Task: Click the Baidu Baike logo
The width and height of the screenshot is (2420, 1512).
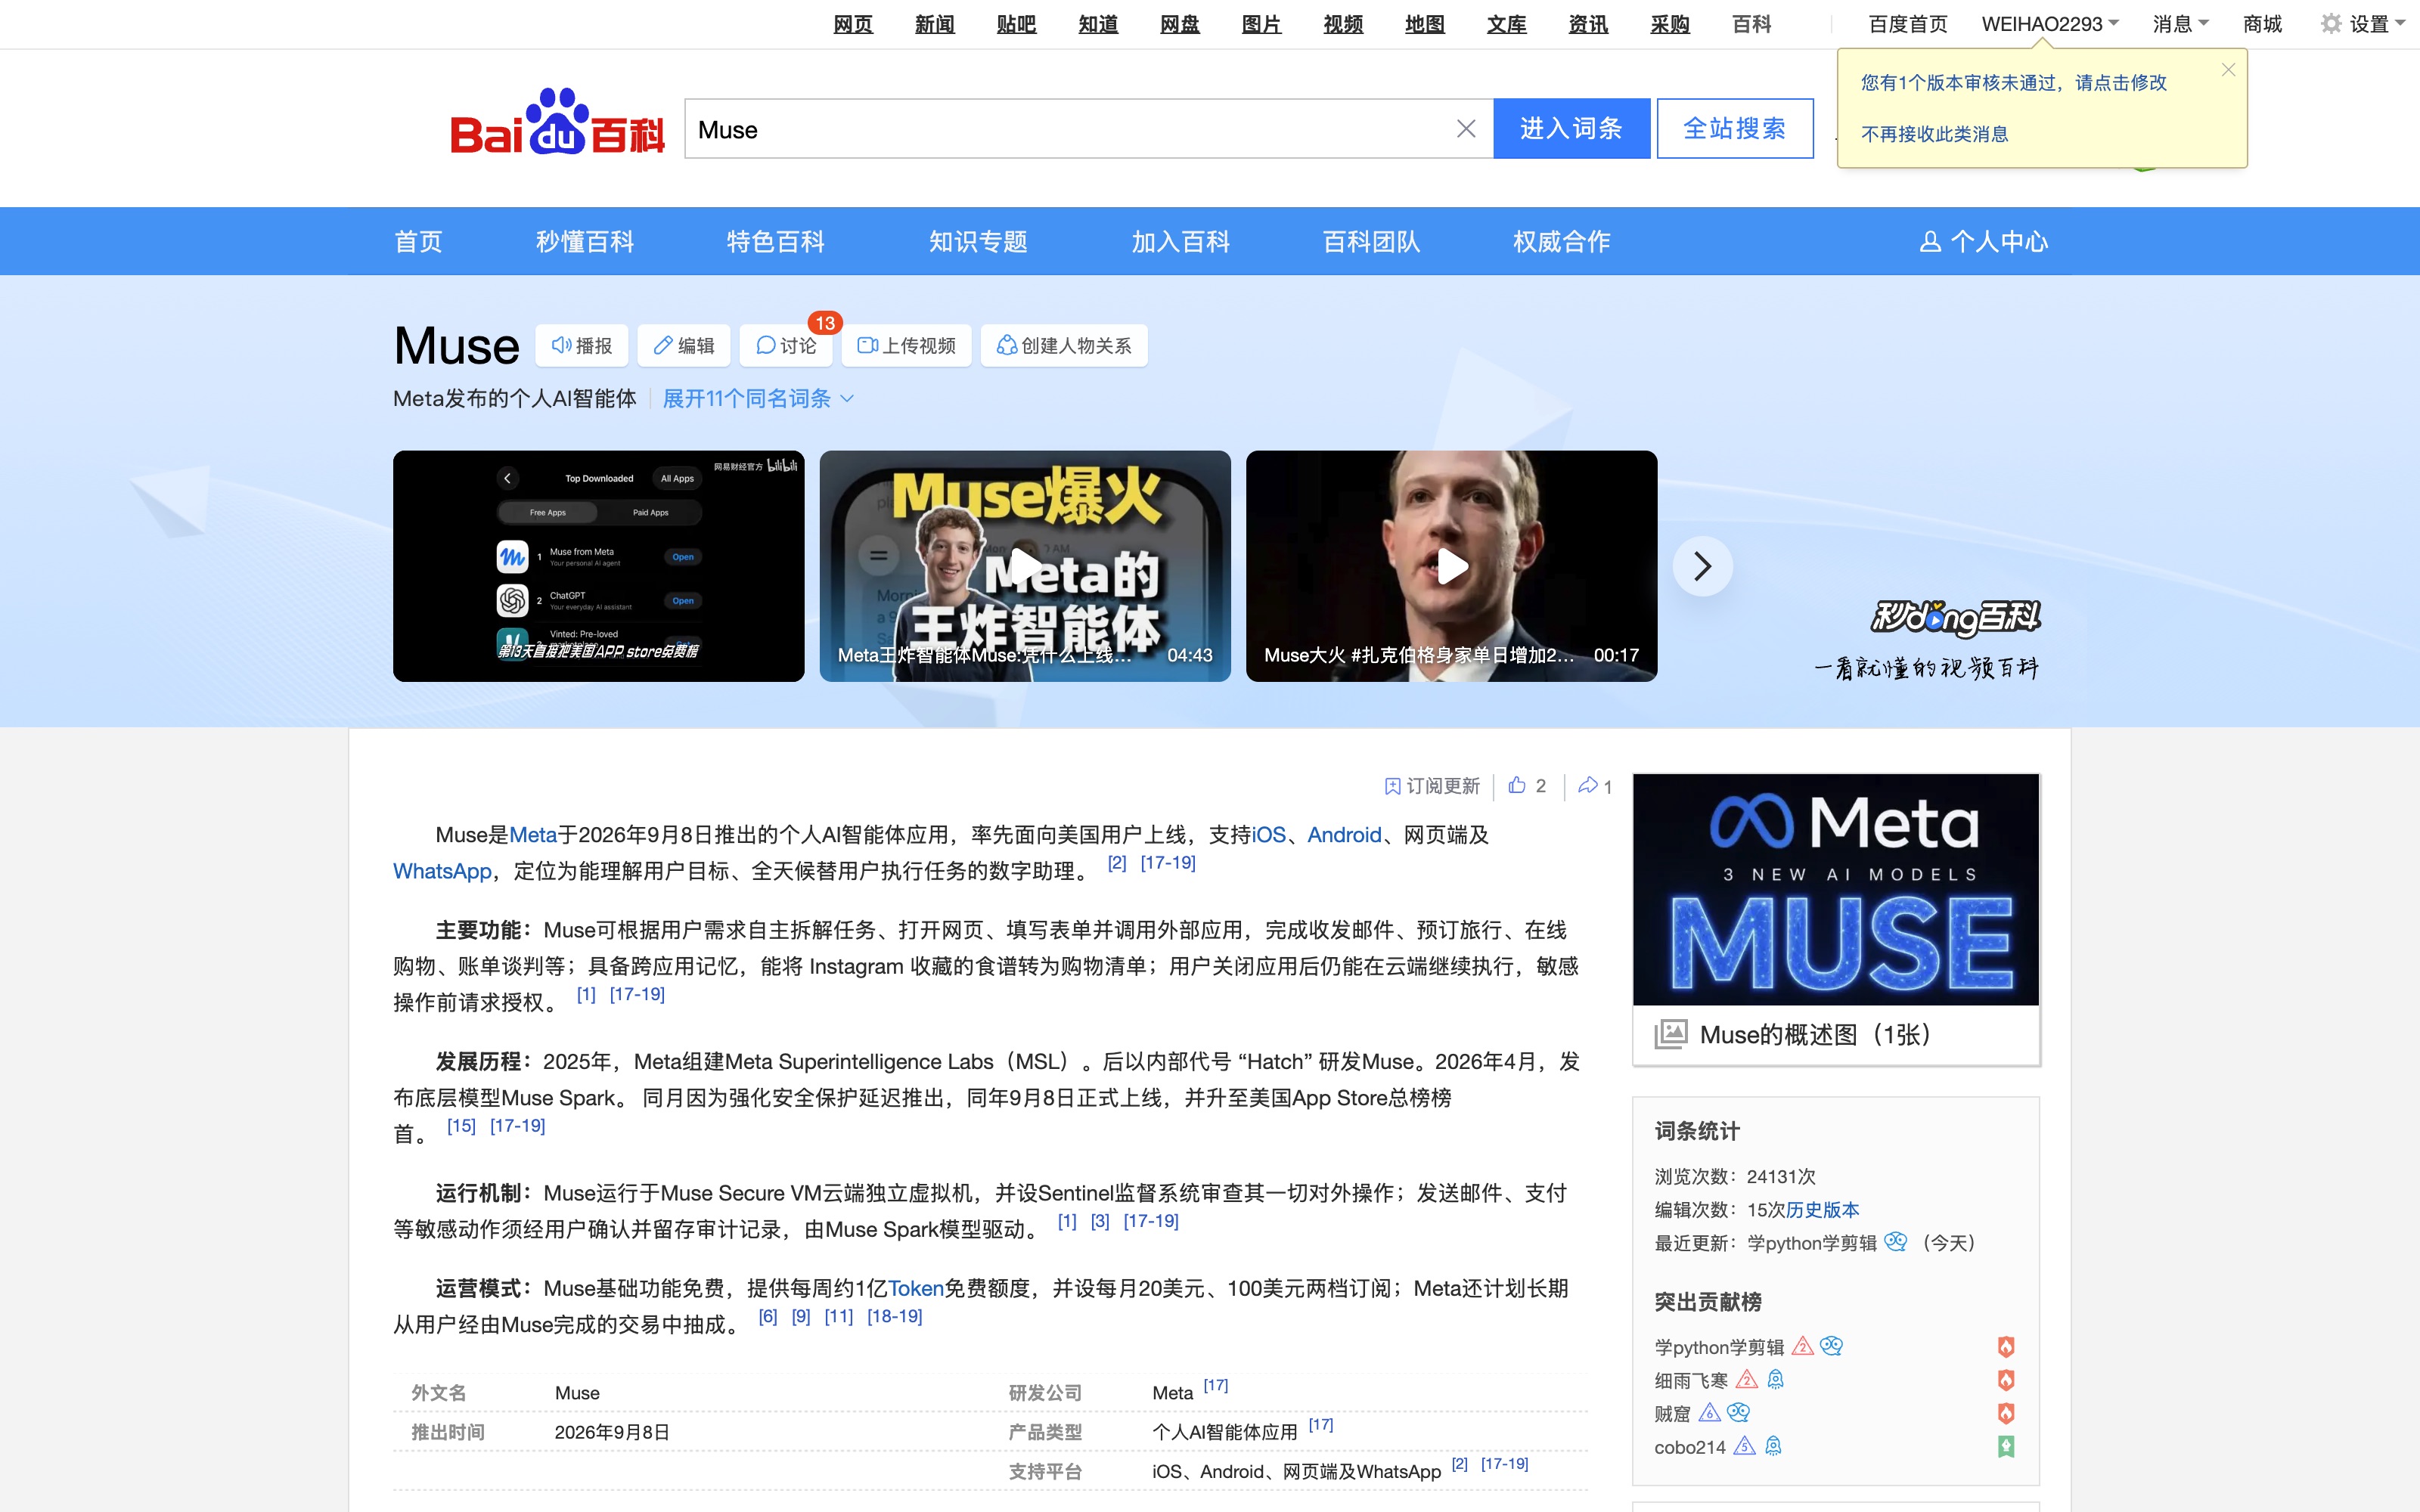Action: coord(557,123)
